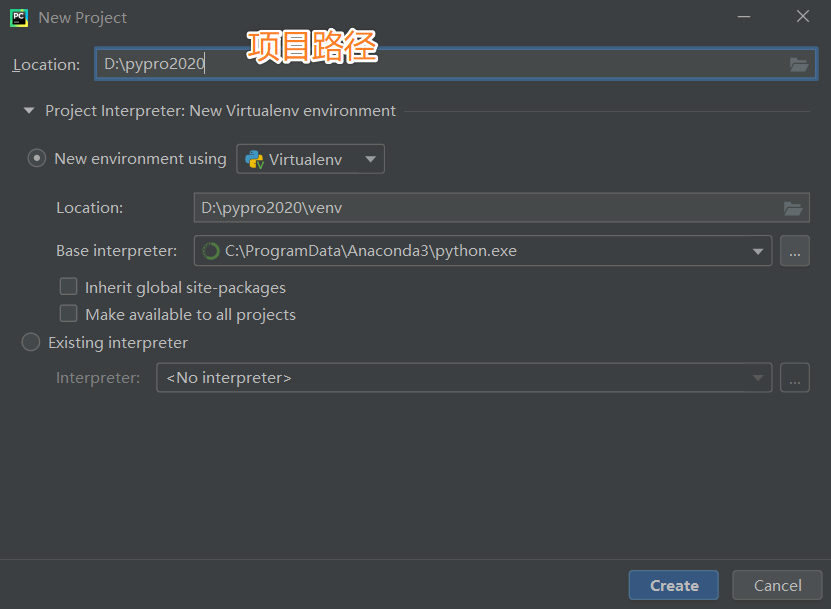Select New environment using radio button

[x=37, y=158]
